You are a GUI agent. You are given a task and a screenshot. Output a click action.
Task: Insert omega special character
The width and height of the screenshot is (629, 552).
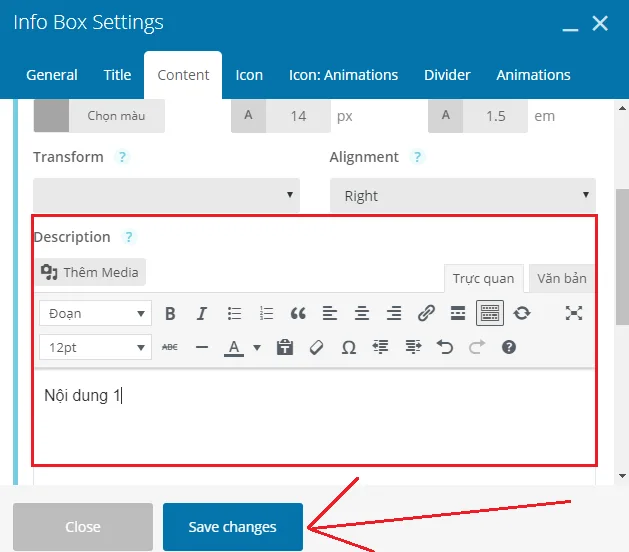click(349, 347)
